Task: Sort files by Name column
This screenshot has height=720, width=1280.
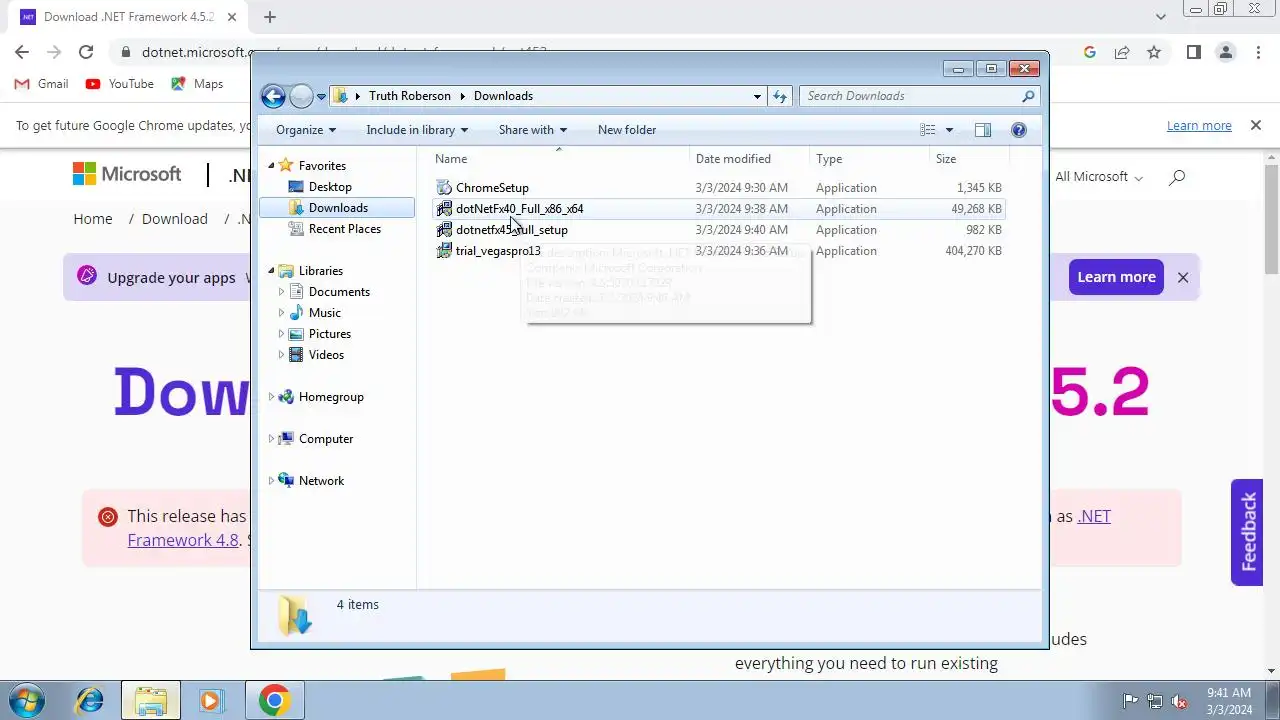Action: point(560,159)
